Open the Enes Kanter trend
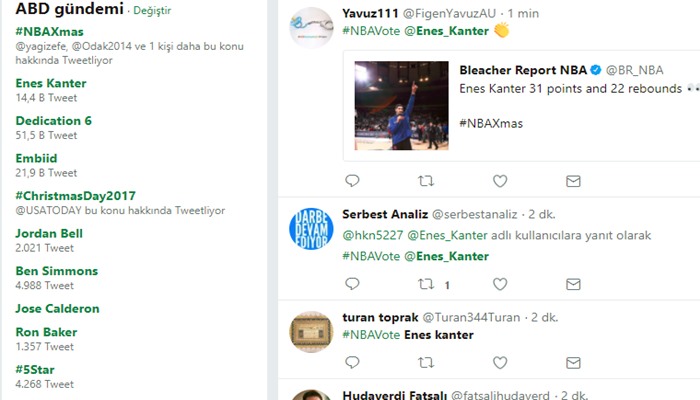This screenshot has width=700, height=400. (x=51, y=83)
